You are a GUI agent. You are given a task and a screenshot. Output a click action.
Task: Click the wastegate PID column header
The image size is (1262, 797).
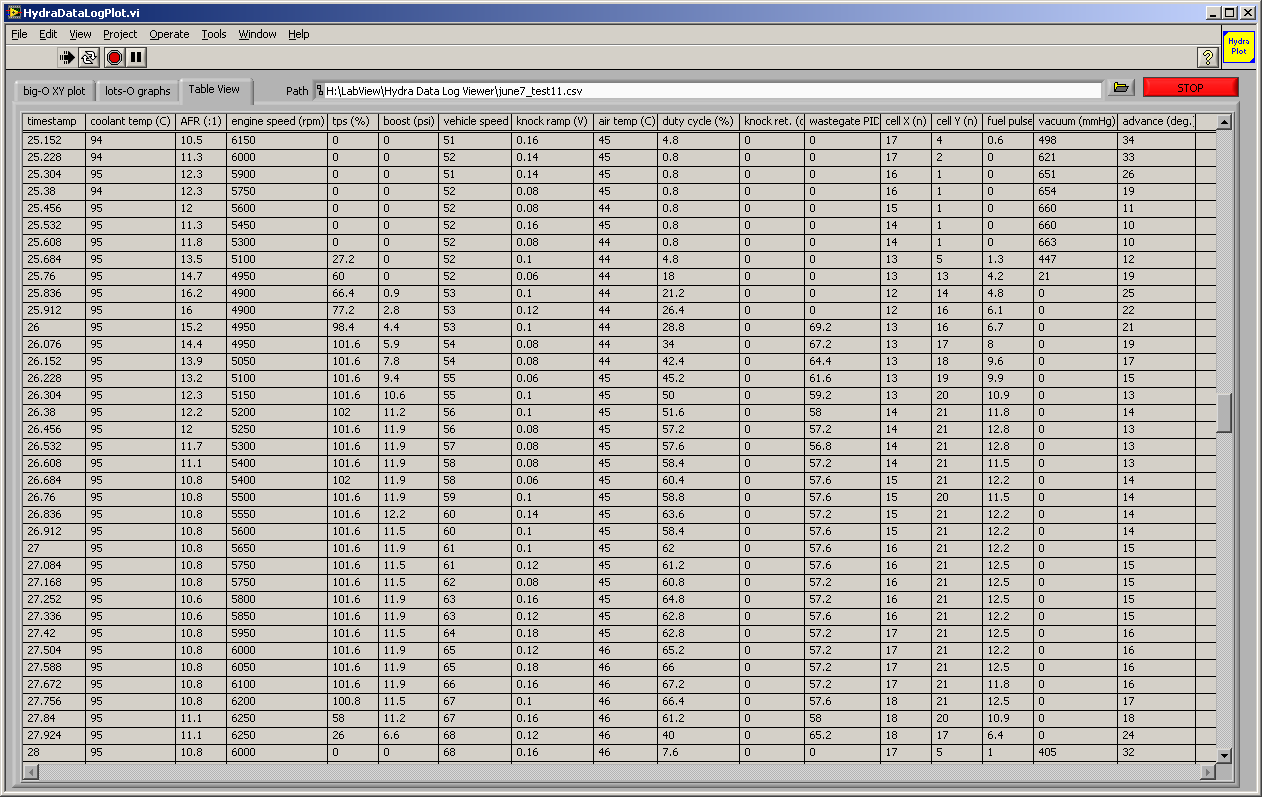(x=843, y=122)
